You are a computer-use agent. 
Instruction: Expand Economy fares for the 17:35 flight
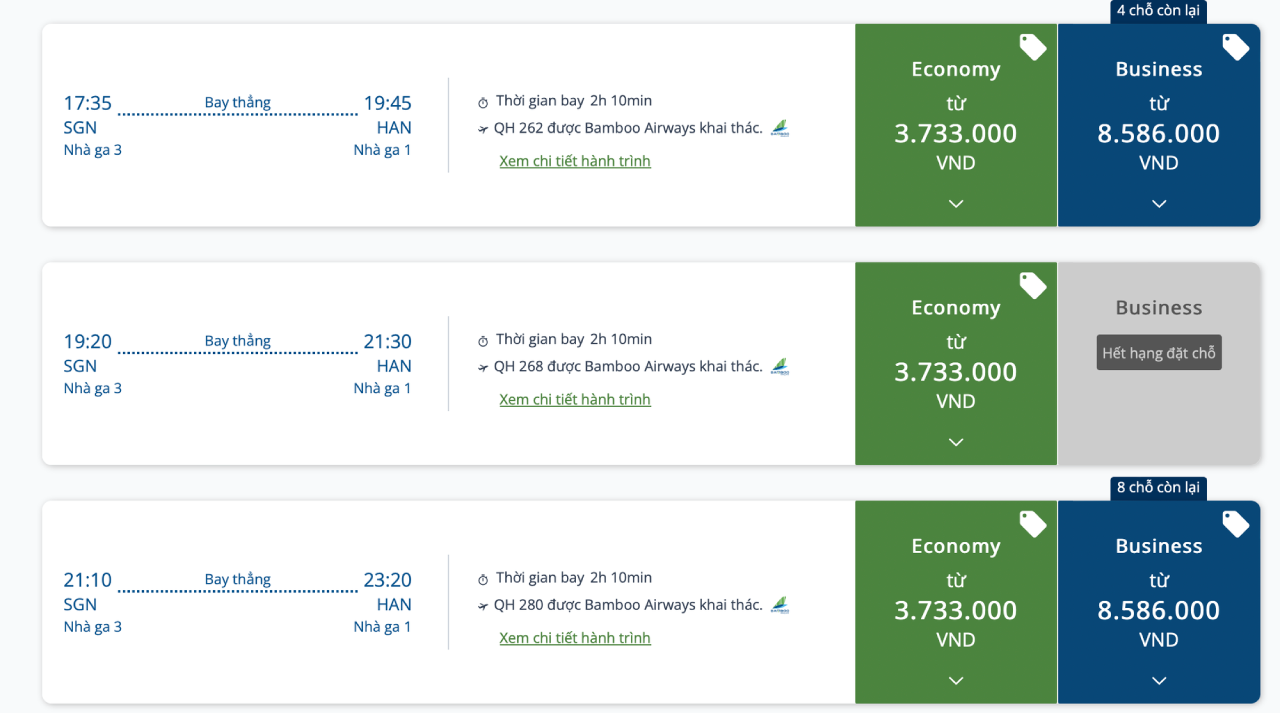(956, 204)
